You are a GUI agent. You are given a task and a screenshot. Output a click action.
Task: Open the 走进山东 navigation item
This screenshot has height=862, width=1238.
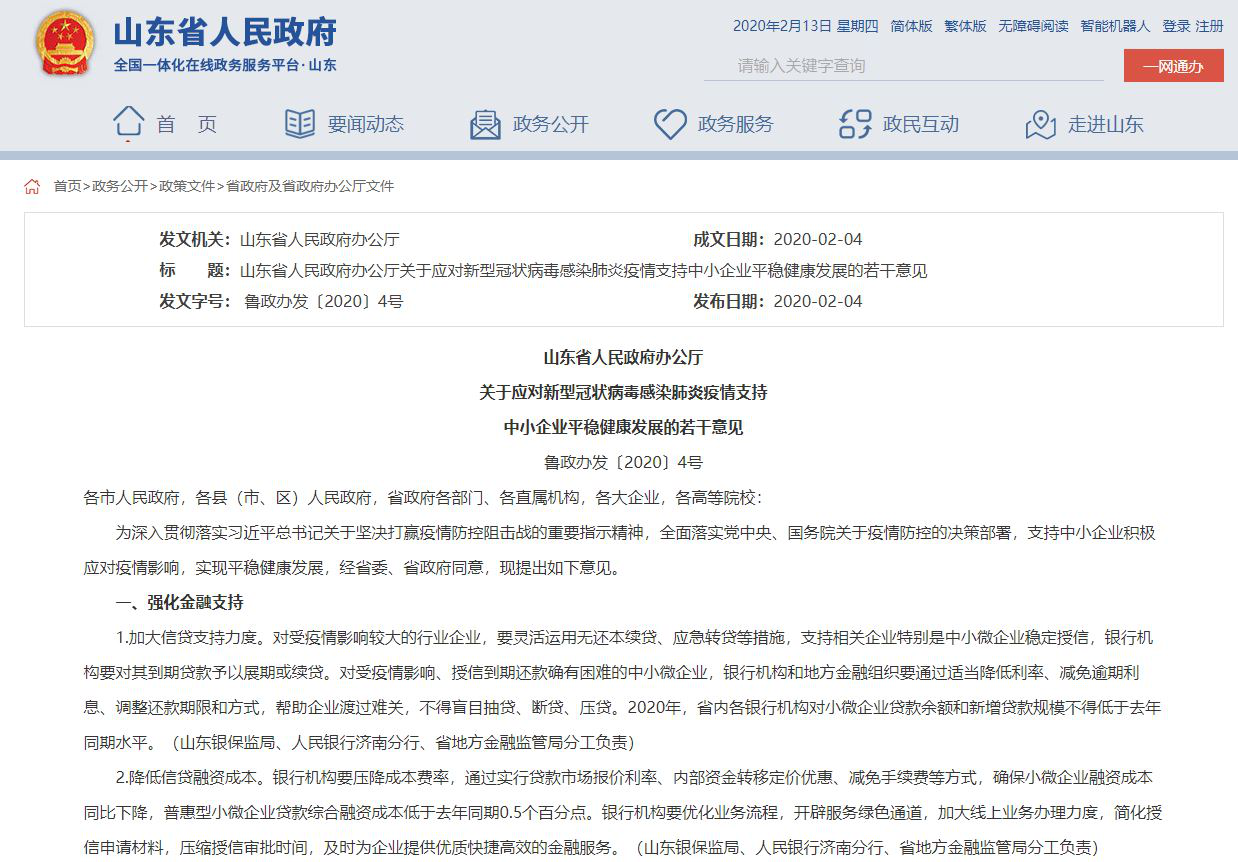point(1106,124)
